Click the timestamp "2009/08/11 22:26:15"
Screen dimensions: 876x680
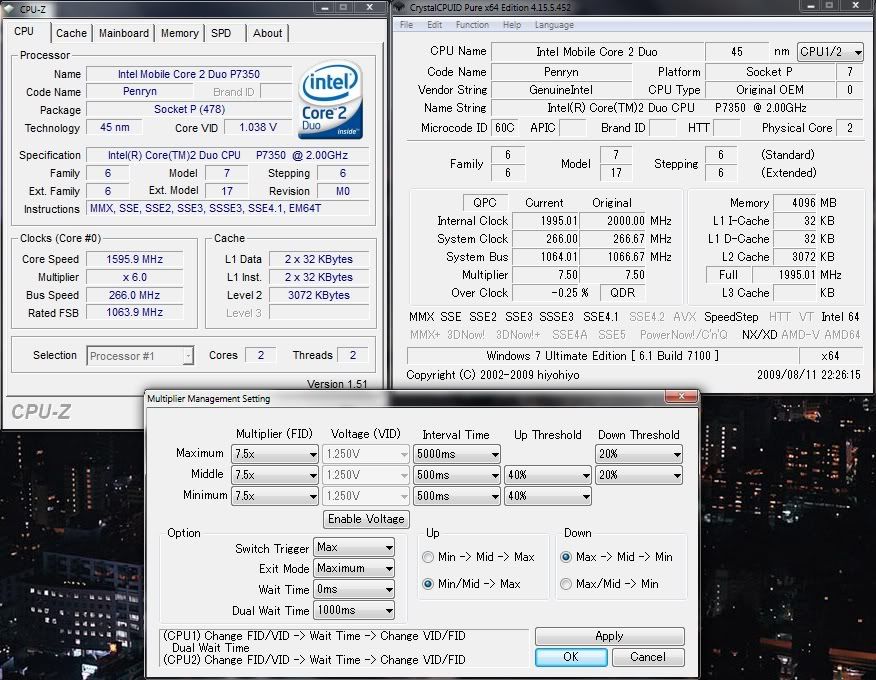tap(808, 375)
